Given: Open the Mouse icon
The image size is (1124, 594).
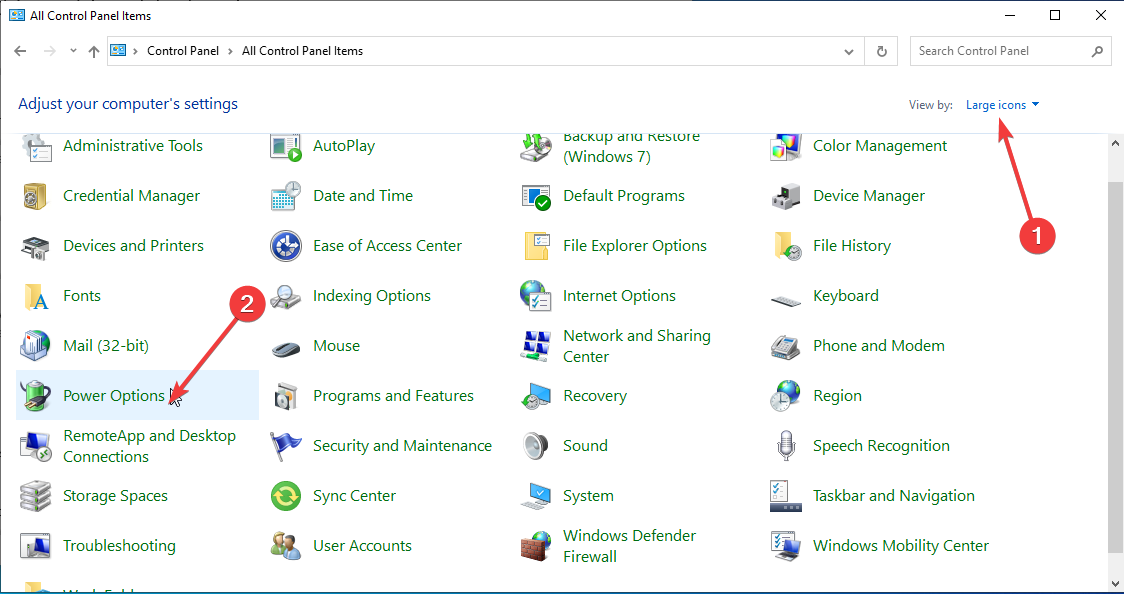Looking at the screenshot, I should pyautogui.click(x=285, y=348).
